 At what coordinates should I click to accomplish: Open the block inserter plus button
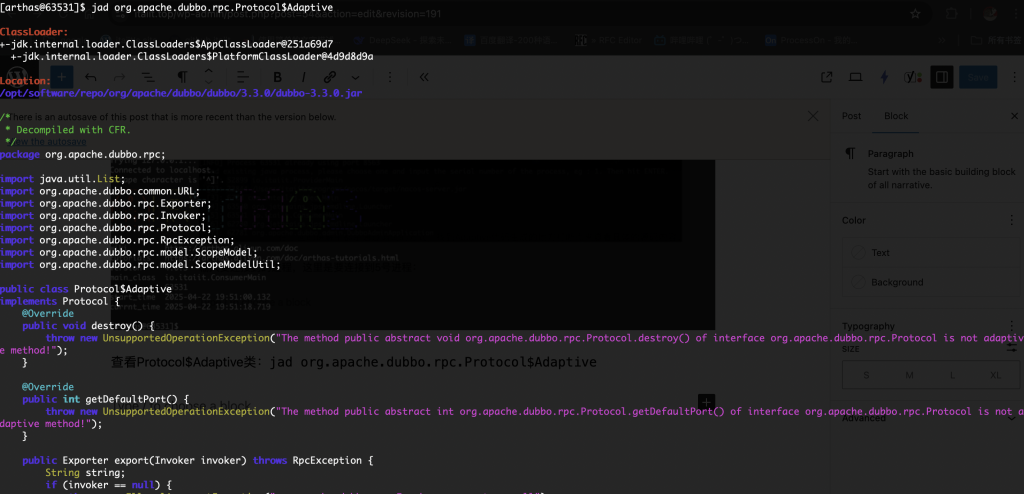tap(61, 77)
